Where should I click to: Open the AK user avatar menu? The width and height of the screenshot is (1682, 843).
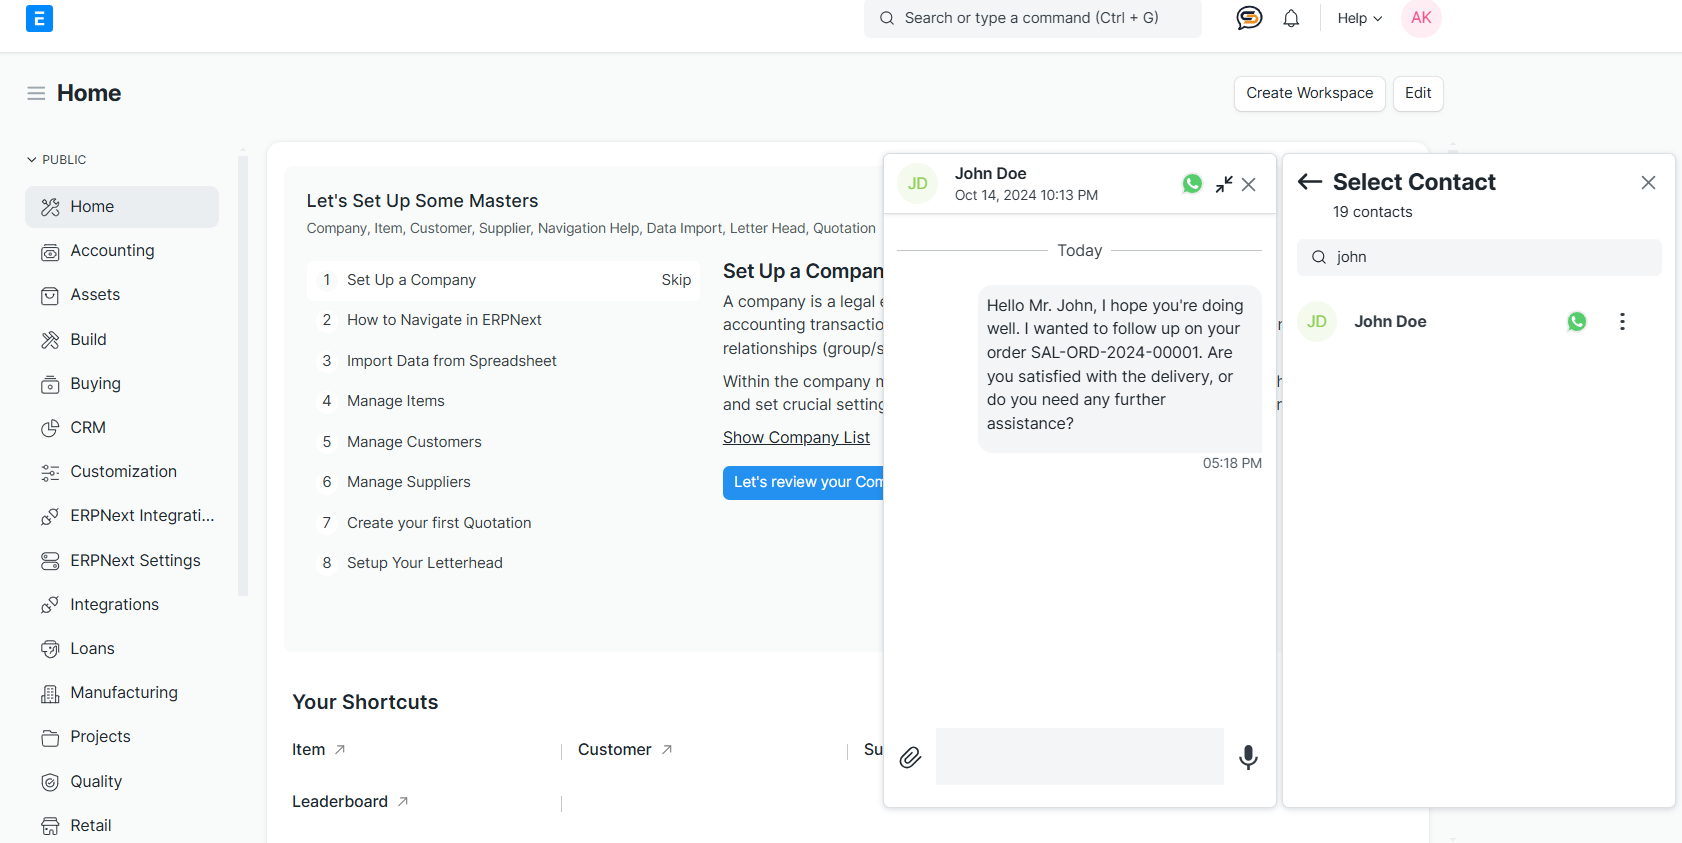coord(1421,18)
